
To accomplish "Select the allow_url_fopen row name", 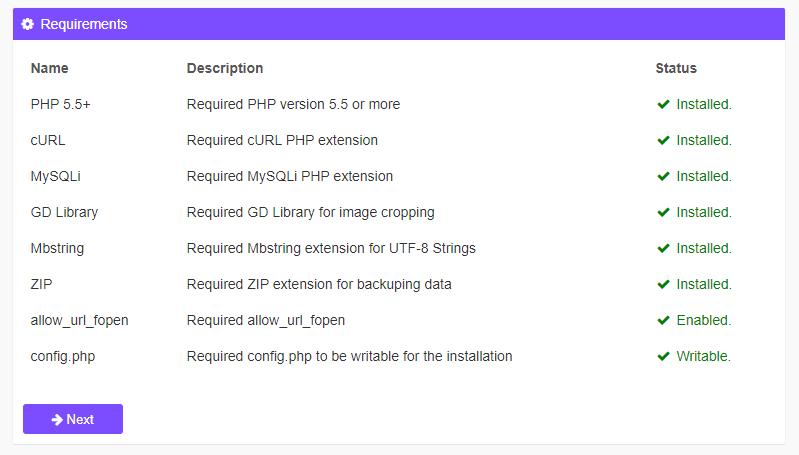I will (x=80, y=320).
